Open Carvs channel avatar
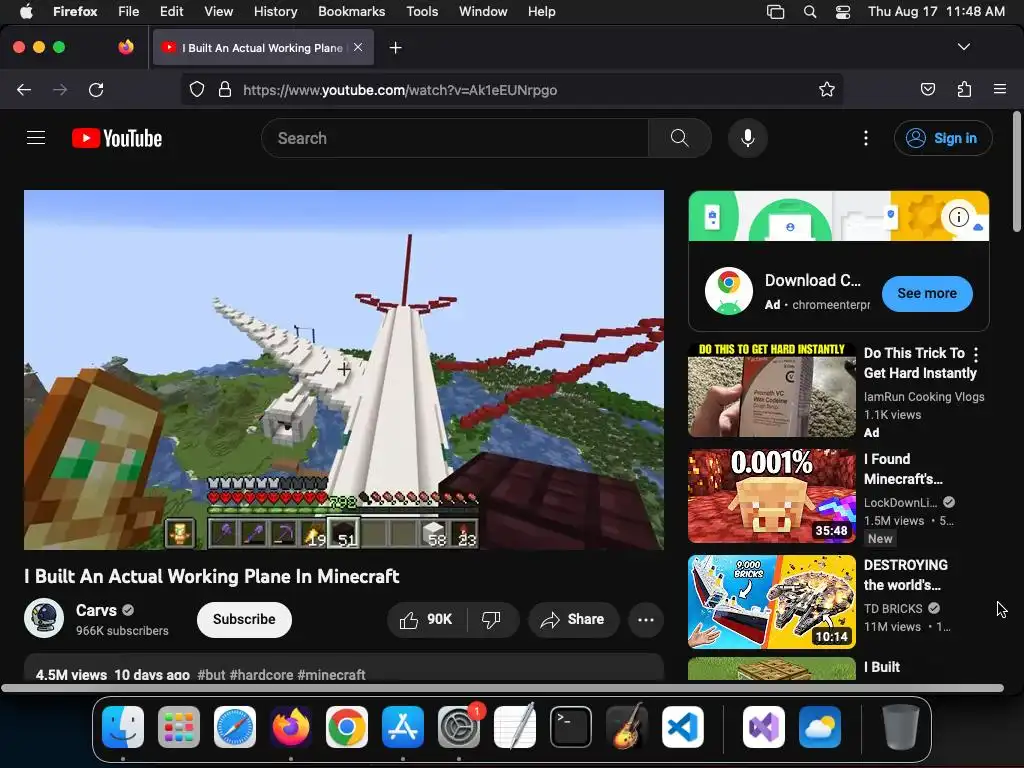Screen dimensions: 1024x768 coord(44,618)
